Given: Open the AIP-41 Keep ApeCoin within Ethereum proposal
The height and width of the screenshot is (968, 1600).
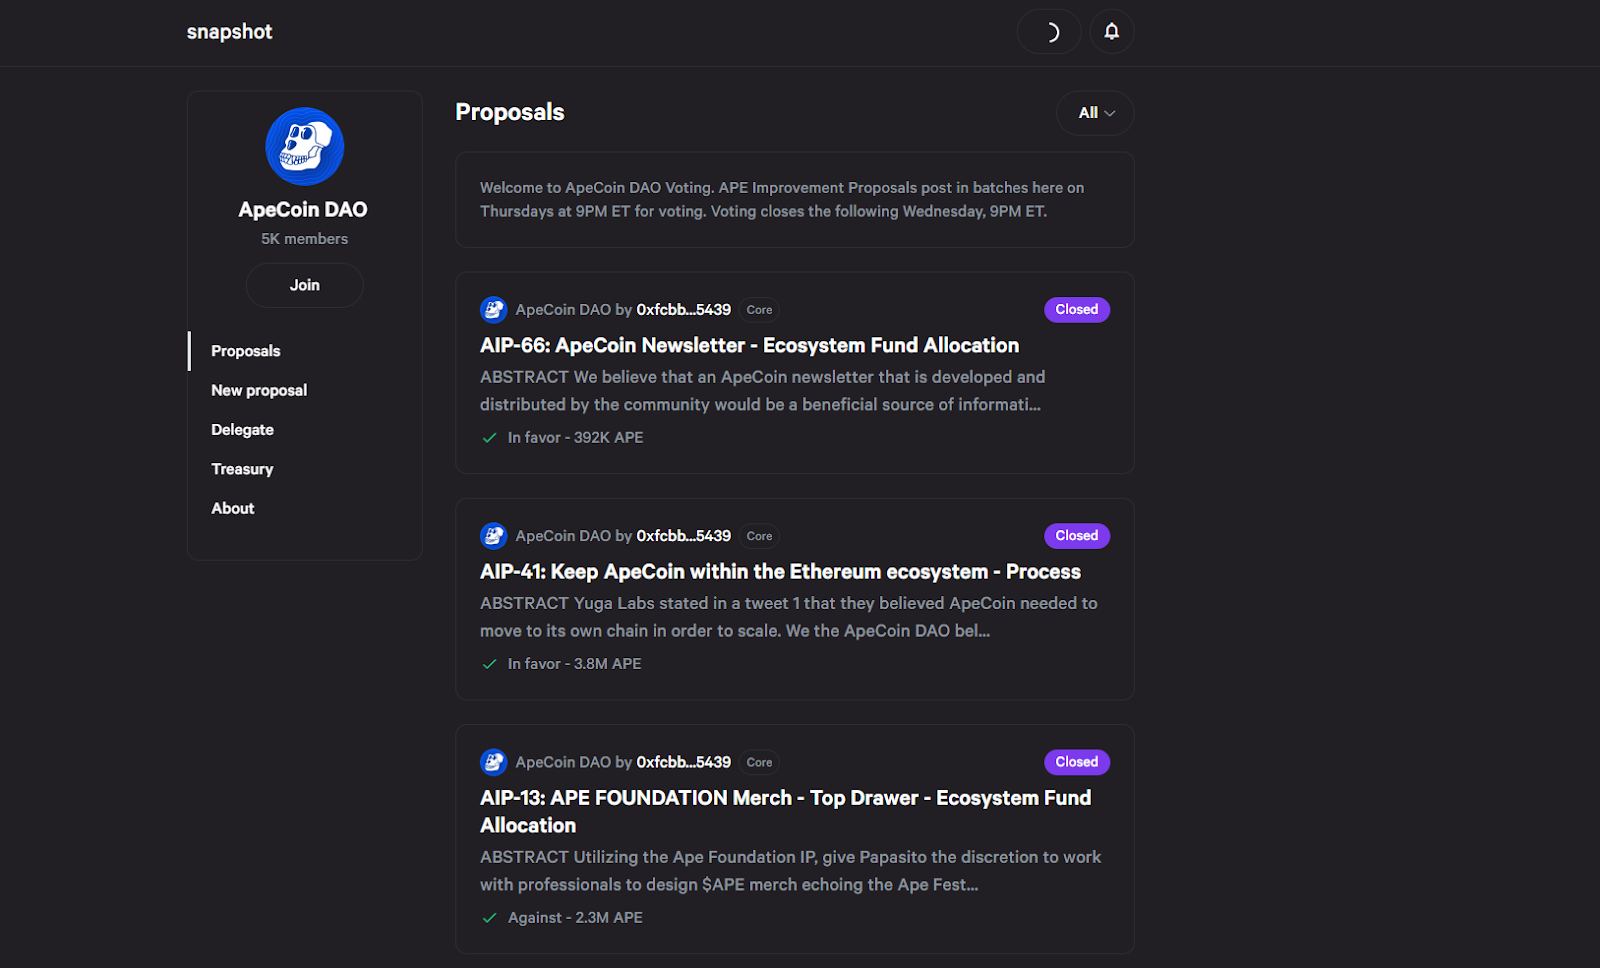Looking at the screenshot, I should pyautogui.click(x=780, y=572).
